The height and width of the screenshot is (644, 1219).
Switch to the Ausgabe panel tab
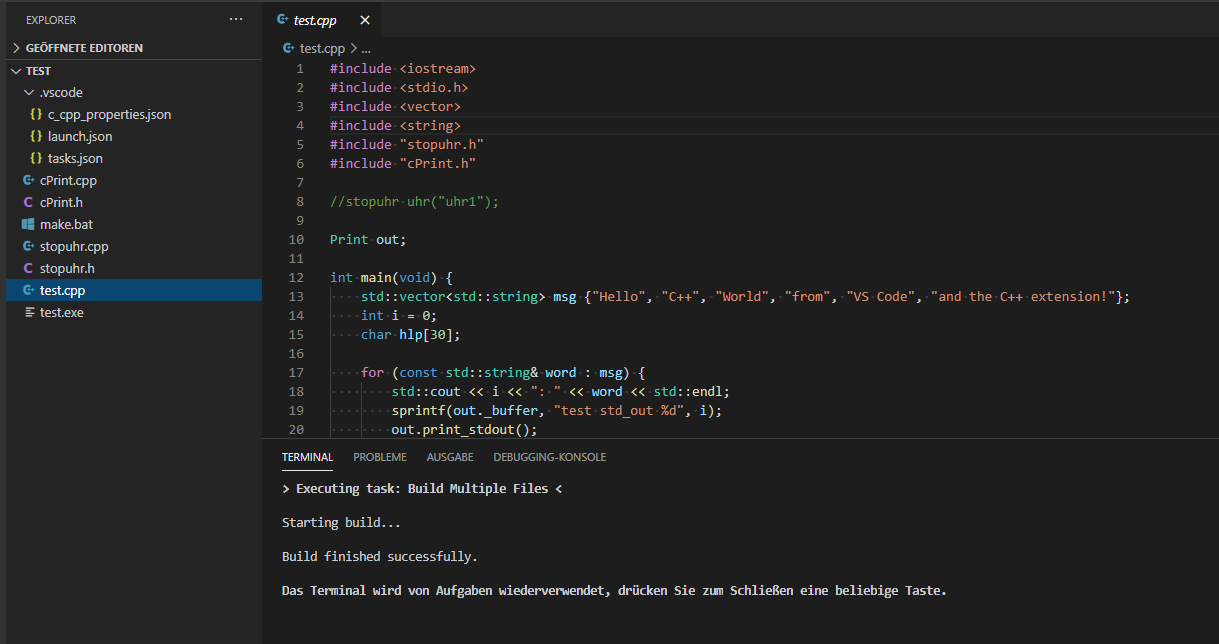tap(450, 457)
